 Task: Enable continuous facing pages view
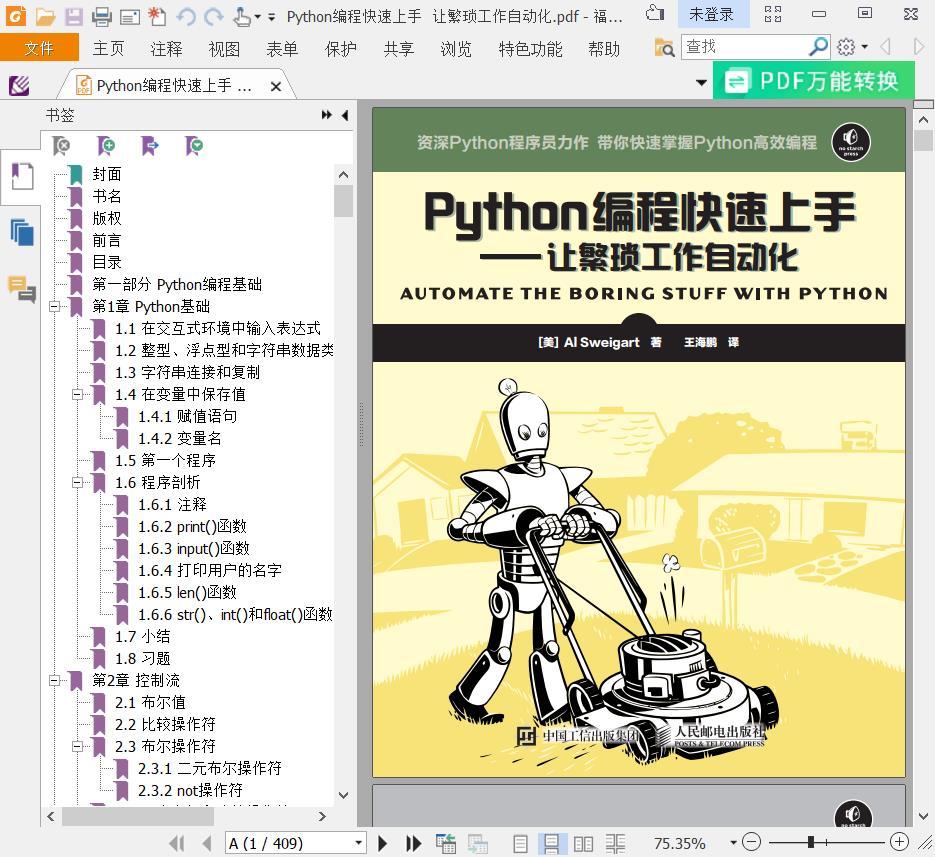coord(615,843)
